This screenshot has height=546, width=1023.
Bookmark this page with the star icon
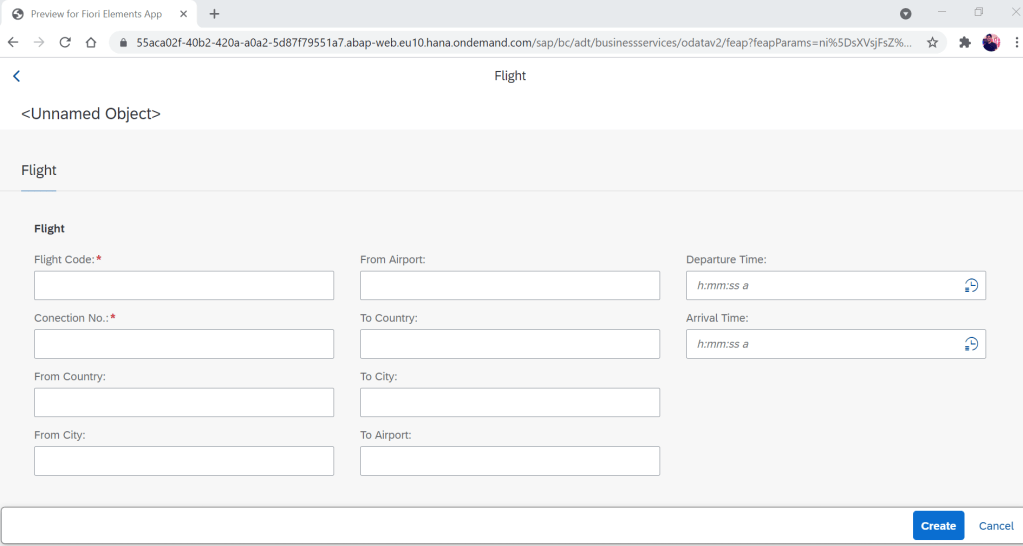coord(932,42)
